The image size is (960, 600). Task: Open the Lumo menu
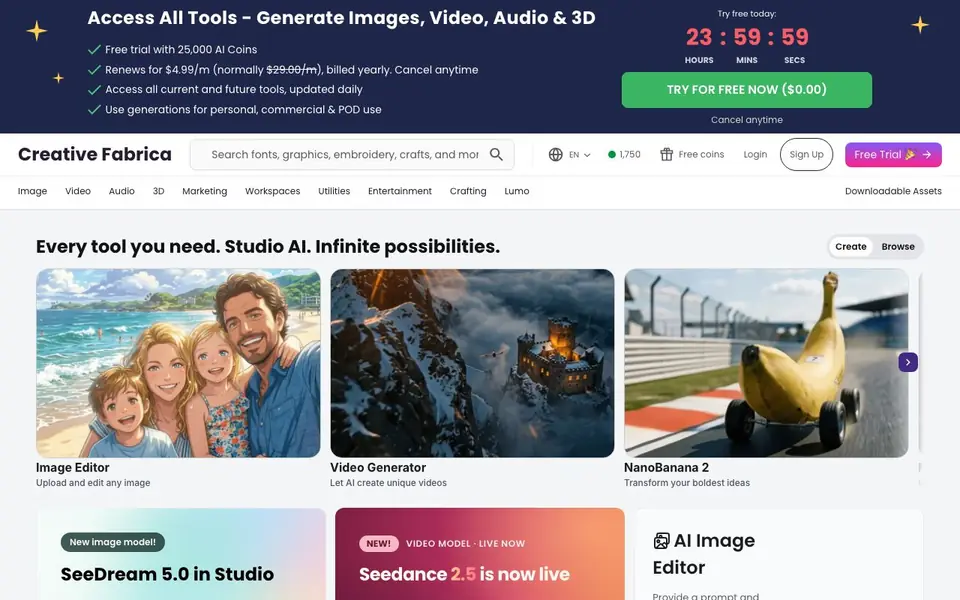pyautogui.click(x=517, y=191)
